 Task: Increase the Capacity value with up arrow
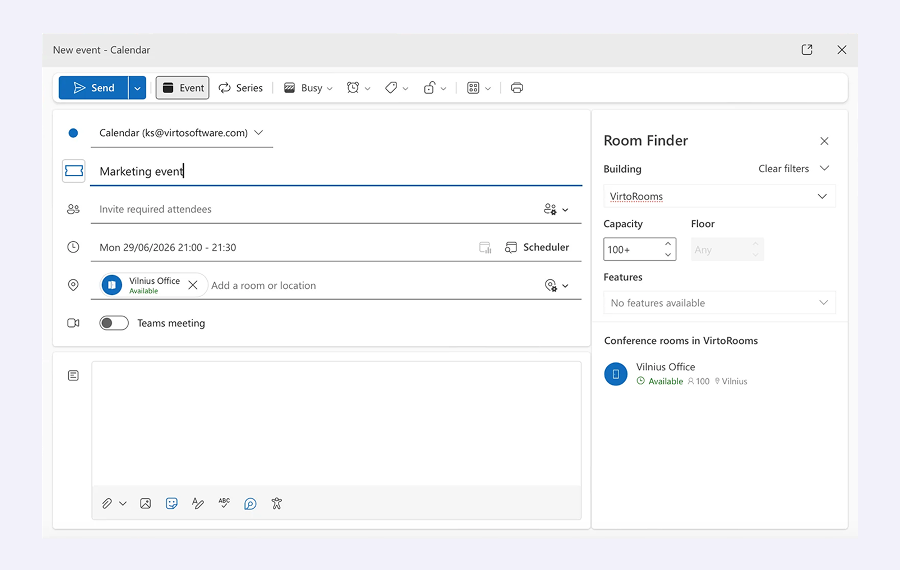[668, 244]
